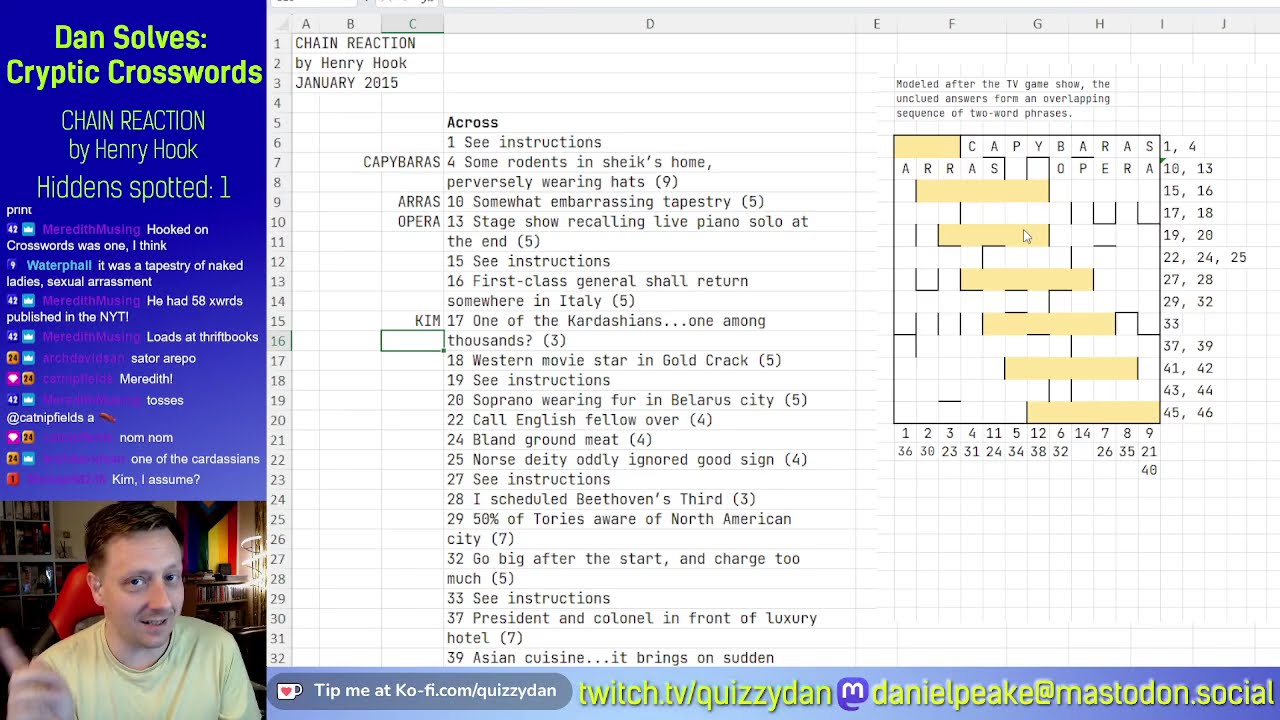The width and height of the screenshot is (1280, 720).
Task: Click the Ko-fi heart cup icon
Action: (x=290, y=691)
